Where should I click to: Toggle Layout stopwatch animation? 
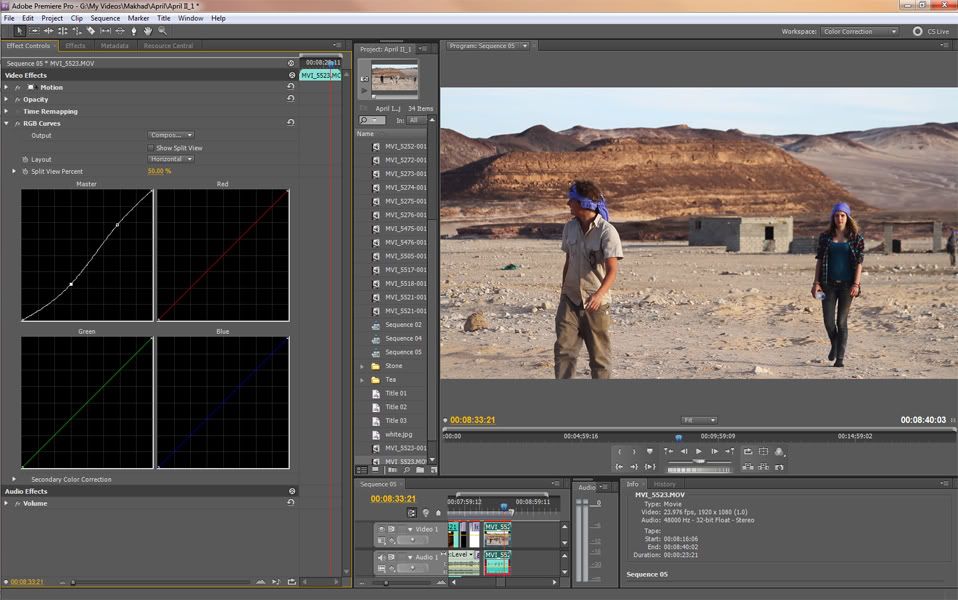25,160
